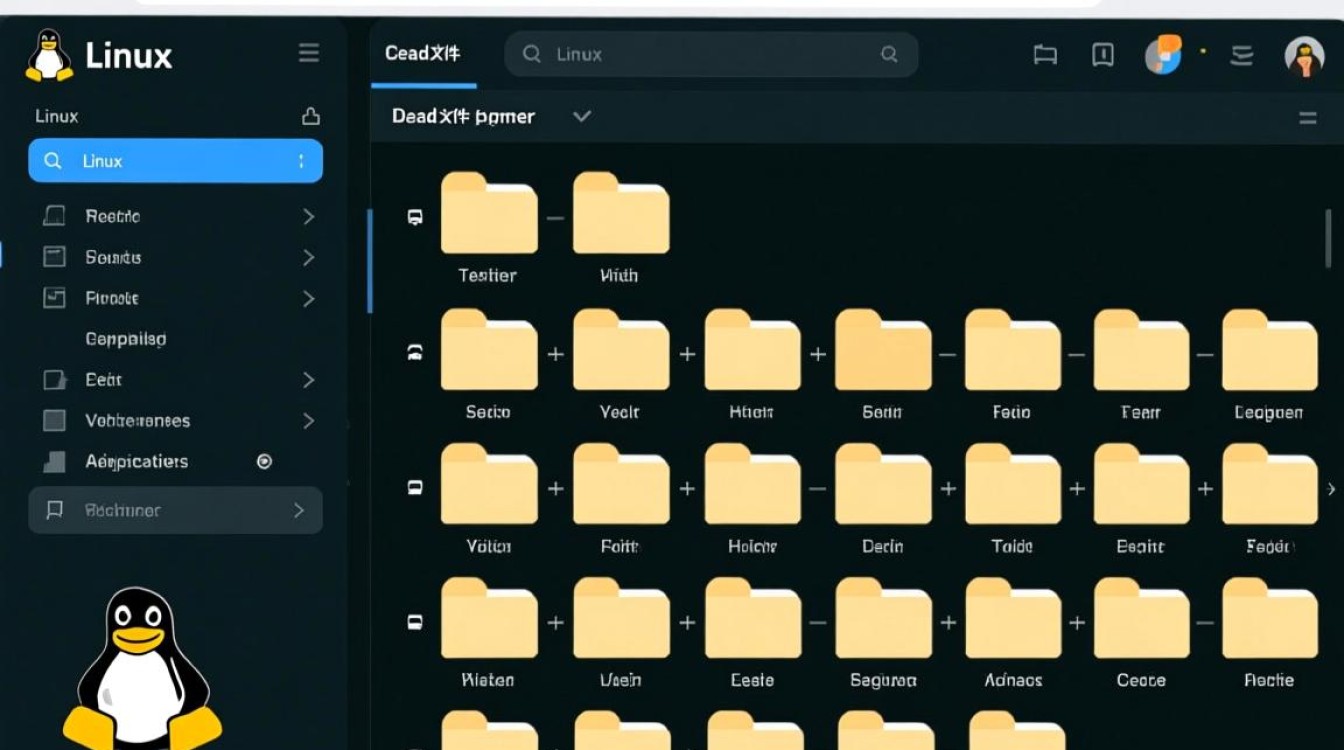
Task: Click the colorful round app icon in toolbar
Action: (1163, 54)
